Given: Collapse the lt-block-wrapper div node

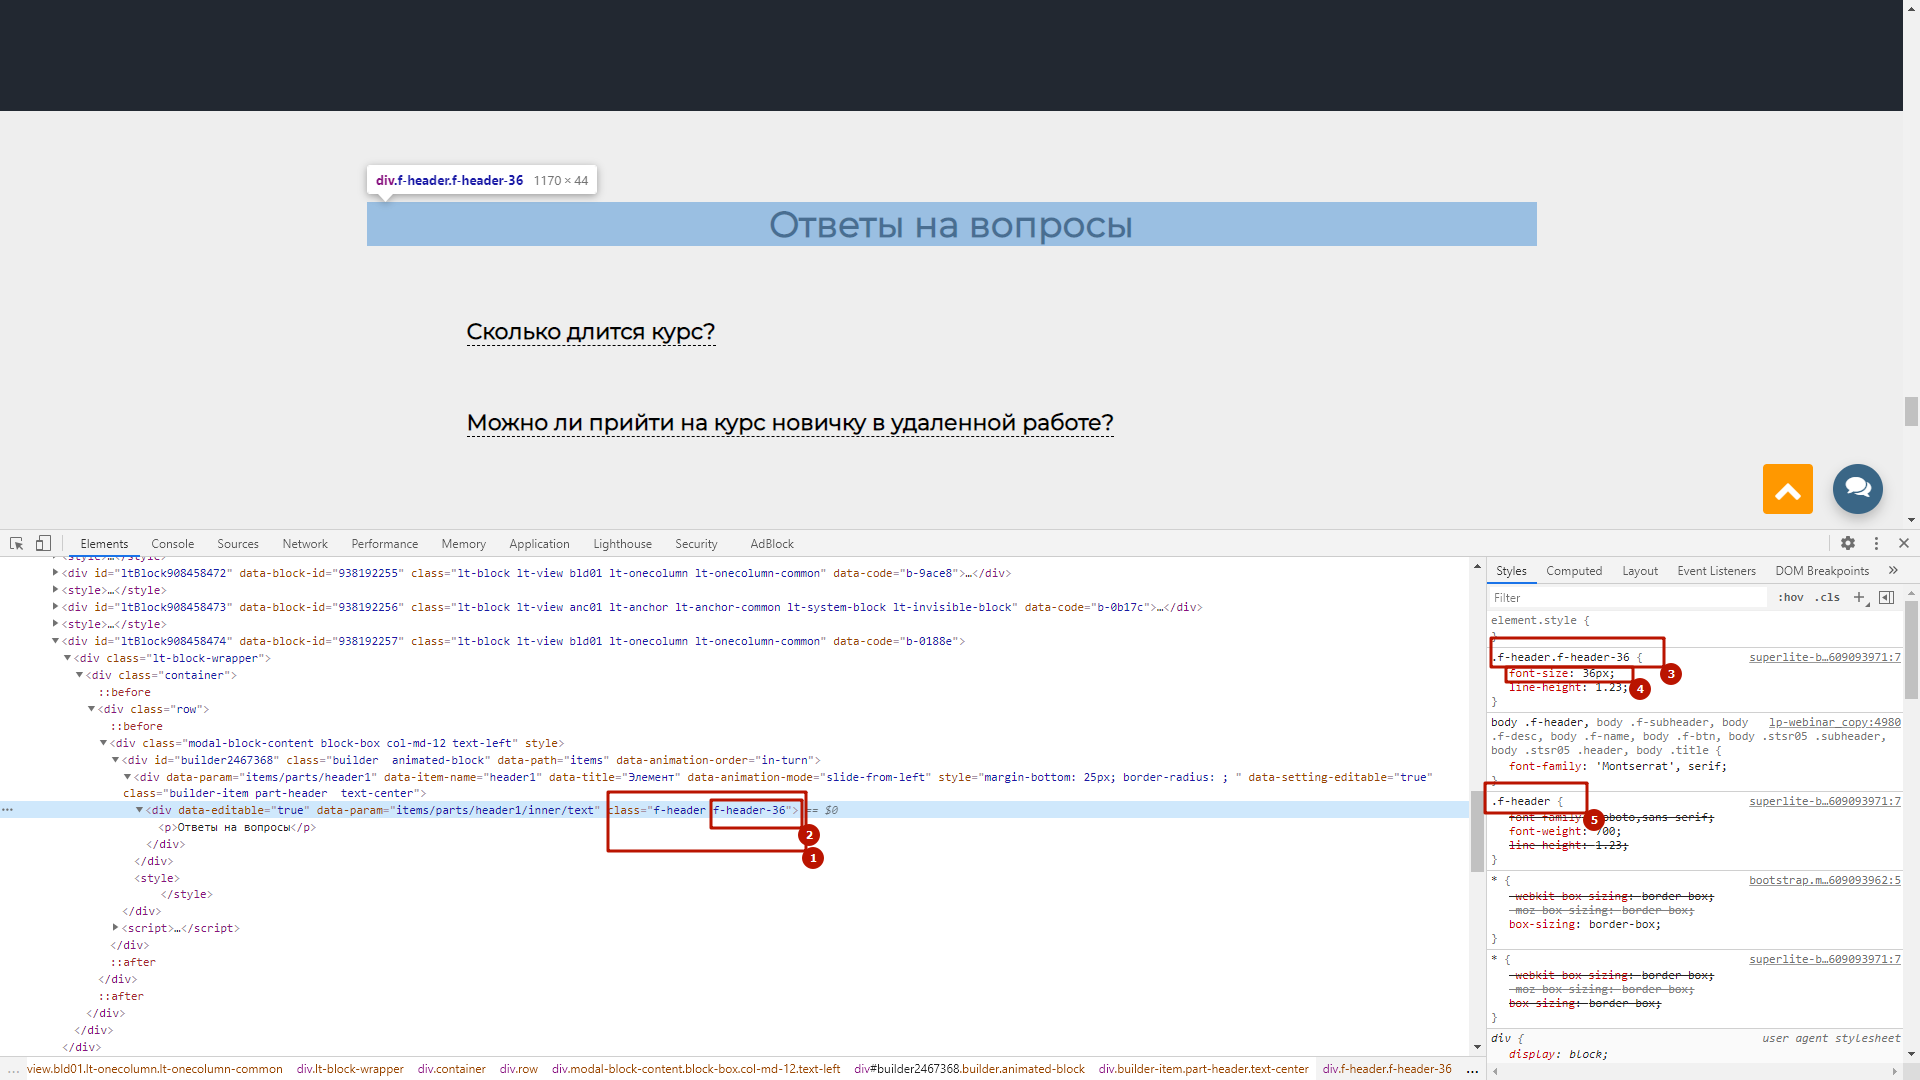Looking at the screenshot, I should tap(67, 658).
